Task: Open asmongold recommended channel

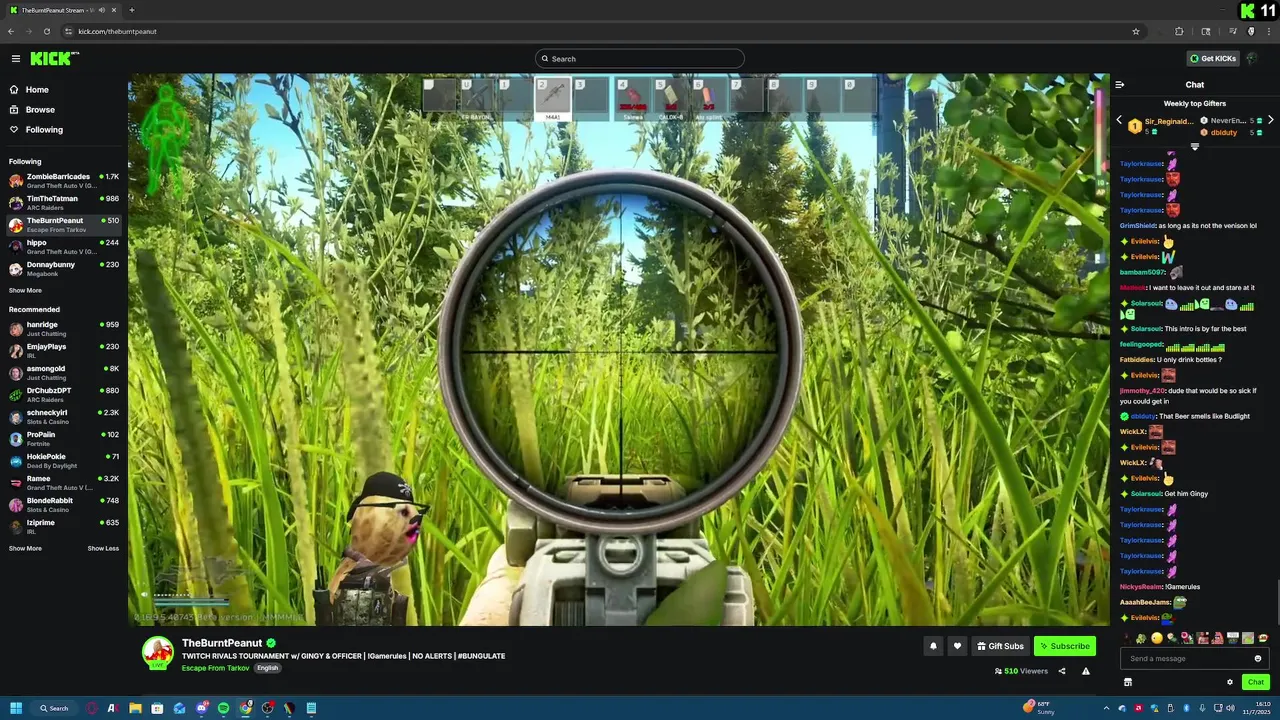Action: (x=63, y=373)
